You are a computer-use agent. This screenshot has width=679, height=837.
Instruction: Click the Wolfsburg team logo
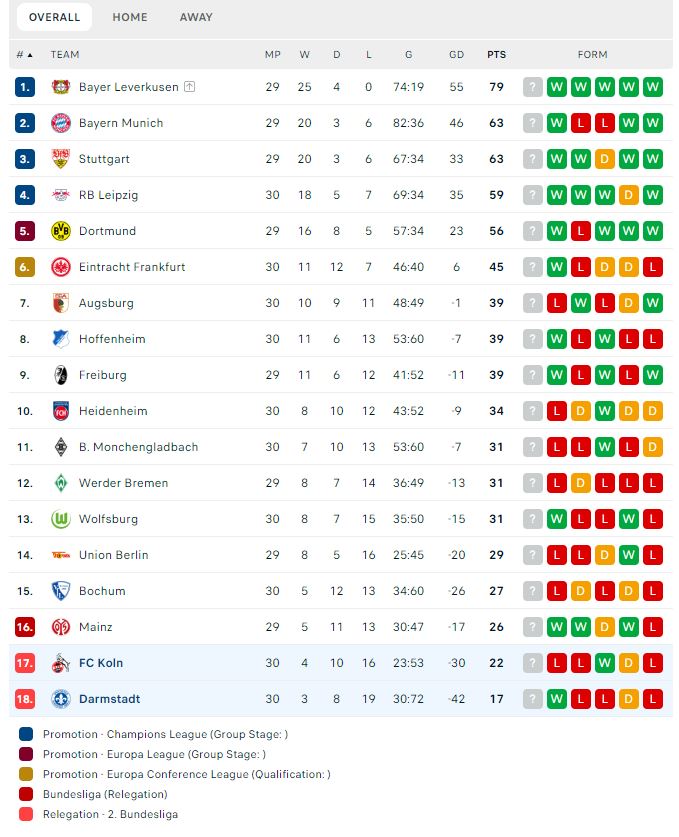[60, 519]
